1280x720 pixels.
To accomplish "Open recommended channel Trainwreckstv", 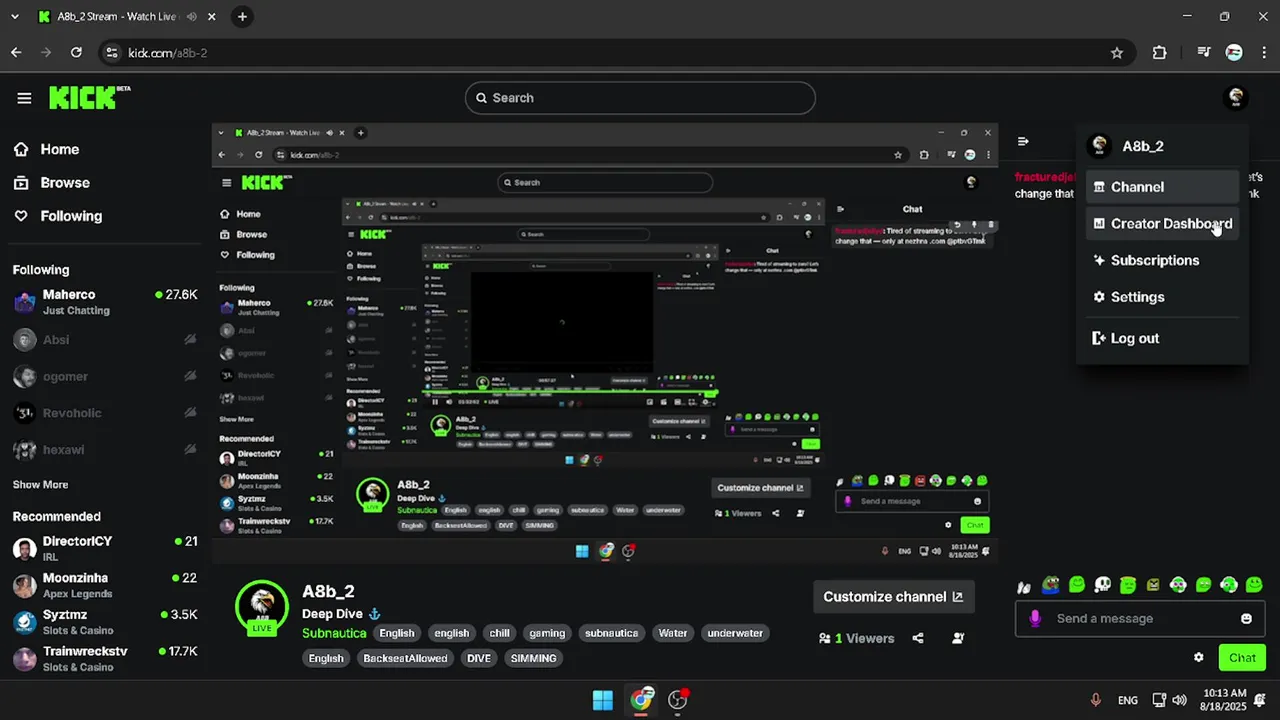I will point(105,658).
